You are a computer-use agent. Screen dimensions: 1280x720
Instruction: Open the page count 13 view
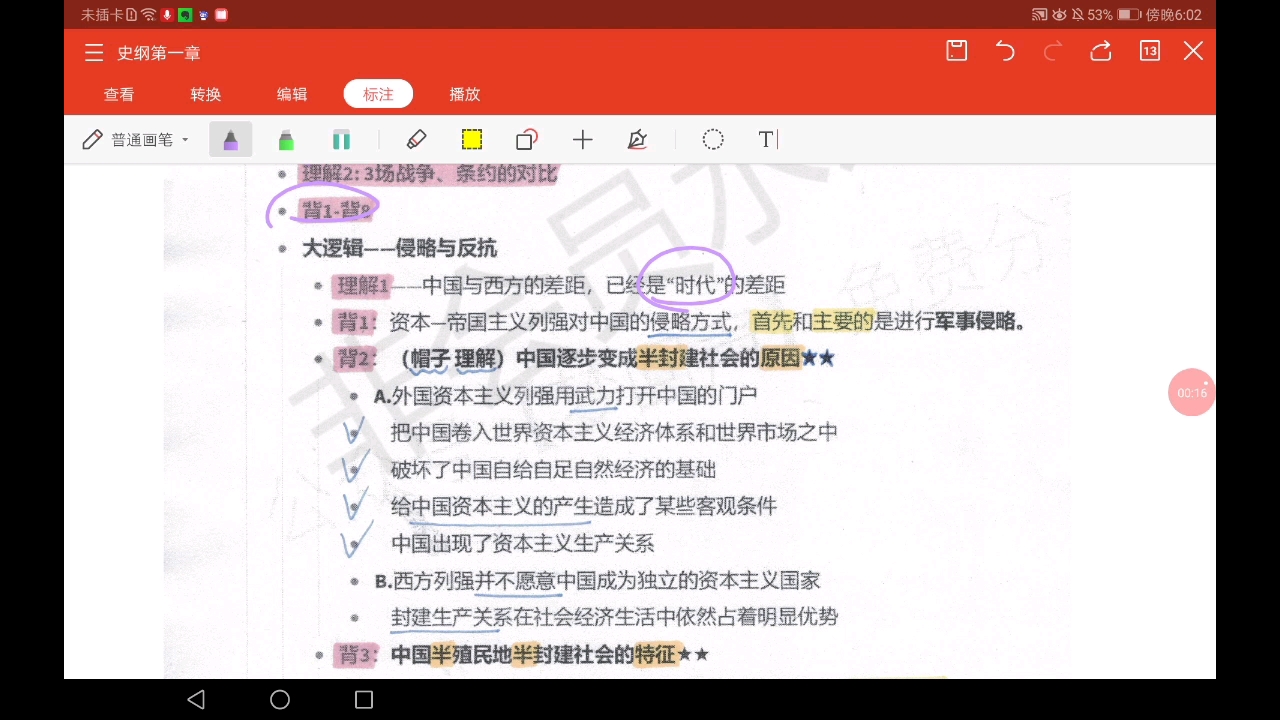click(1149, 51)
